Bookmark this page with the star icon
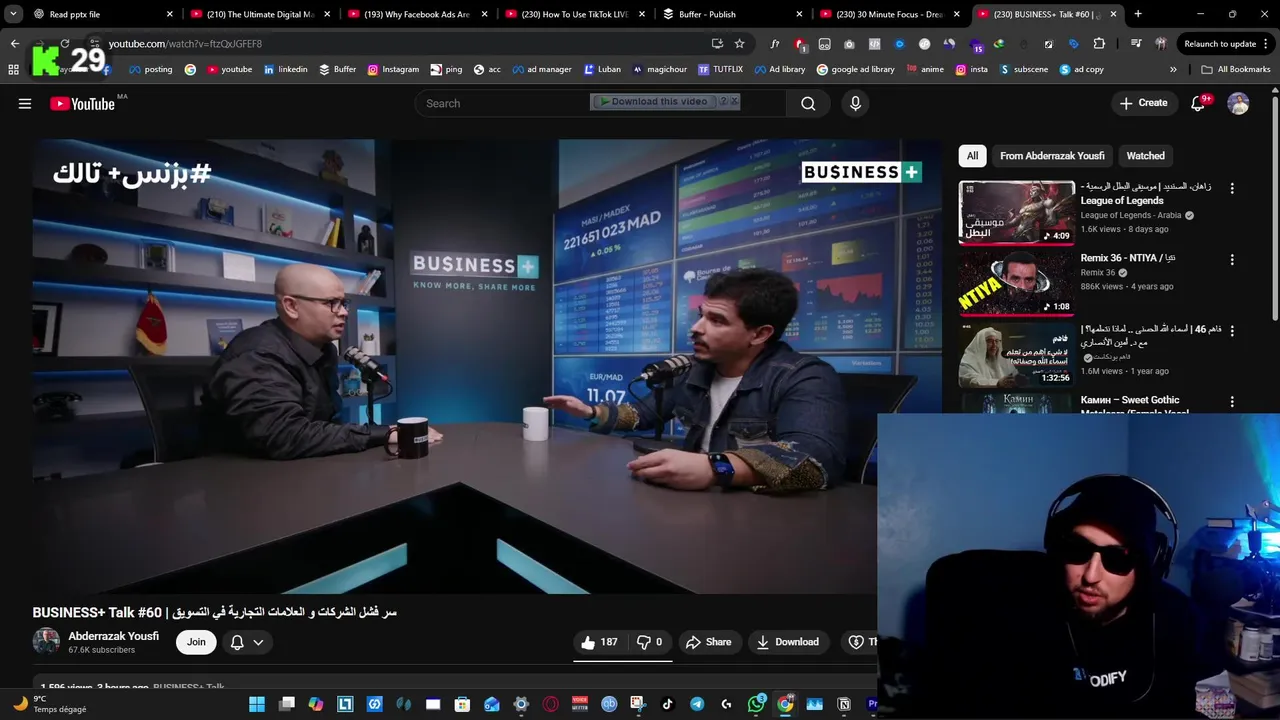Viewport: 1280px width, 720px height. (739, 44)
